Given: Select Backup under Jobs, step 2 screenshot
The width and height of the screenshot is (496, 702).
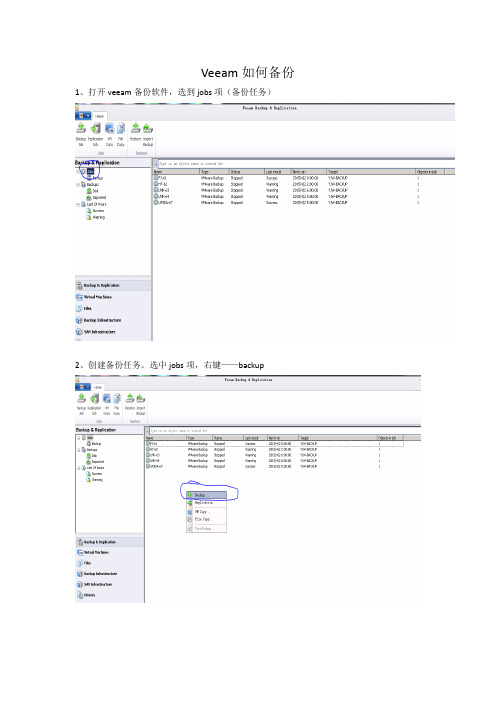Looking at the screenshot, I should pos(94,444).
